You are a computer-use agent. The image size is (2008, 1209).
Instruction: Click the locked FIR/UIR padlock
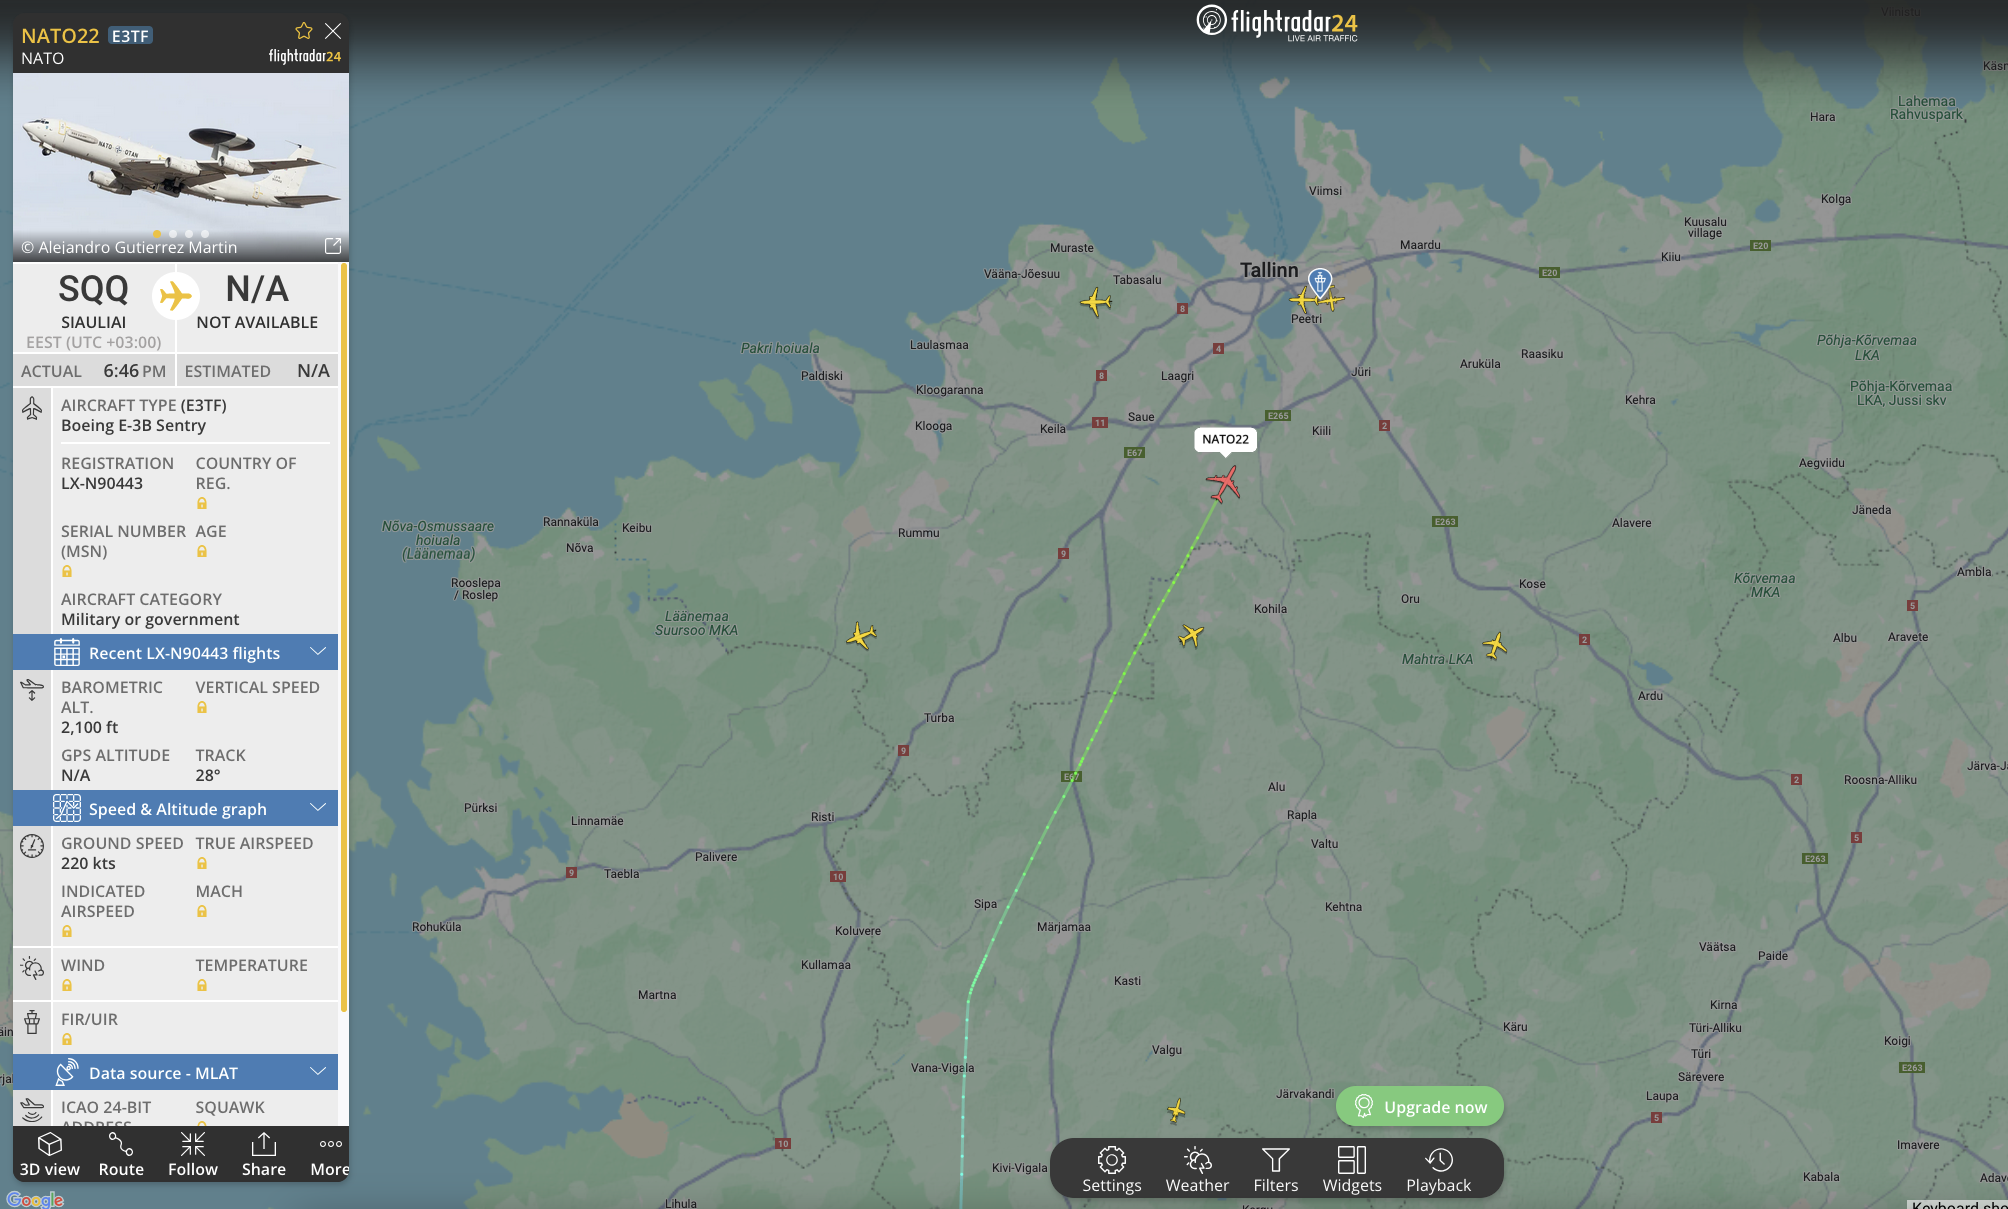coord(67,1040)
